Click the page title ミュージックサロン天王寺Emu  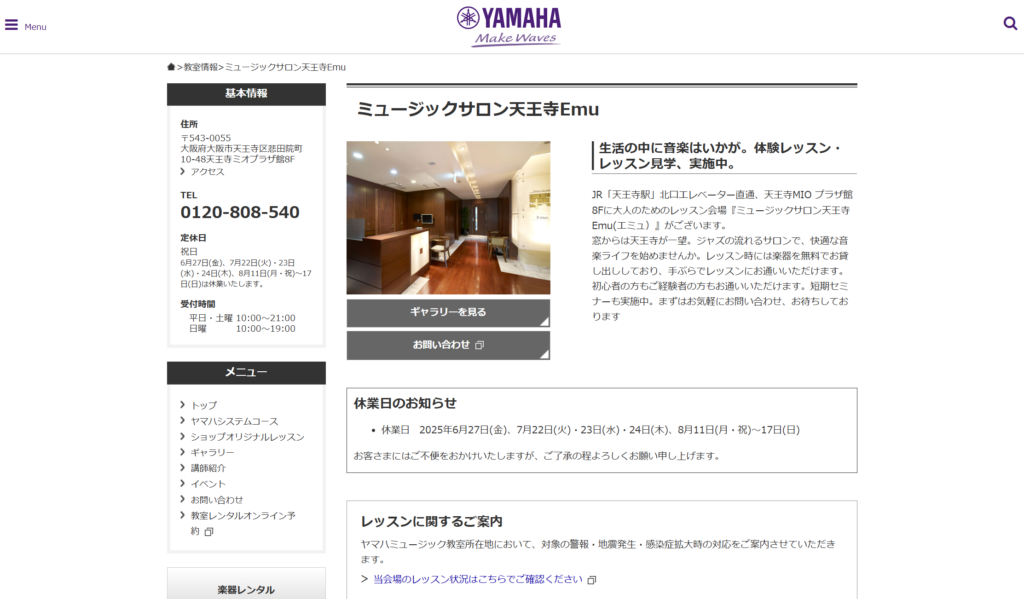pyautogui.click(x=477, y=109)
